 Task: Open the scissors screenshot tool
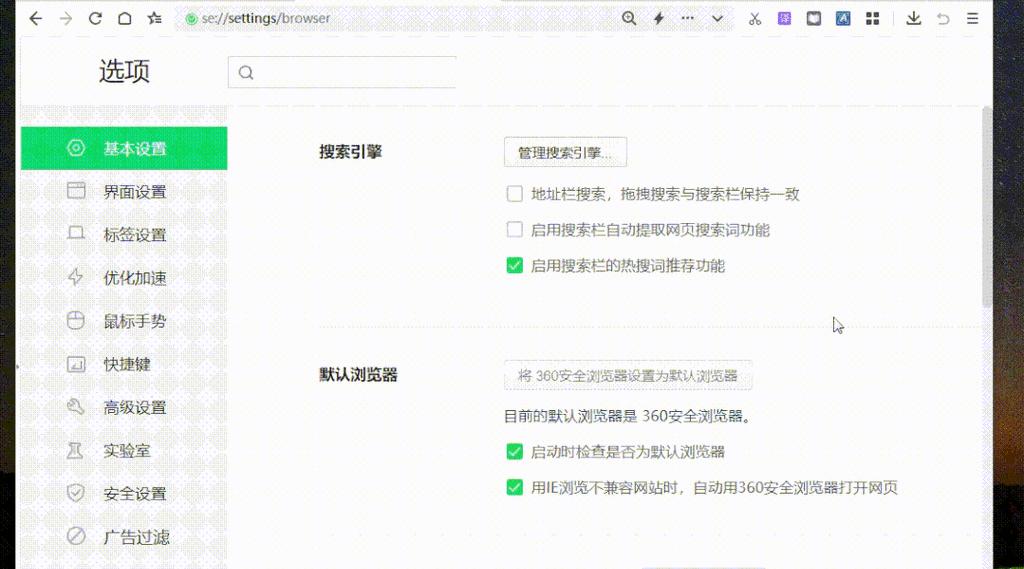click(755, 19)
